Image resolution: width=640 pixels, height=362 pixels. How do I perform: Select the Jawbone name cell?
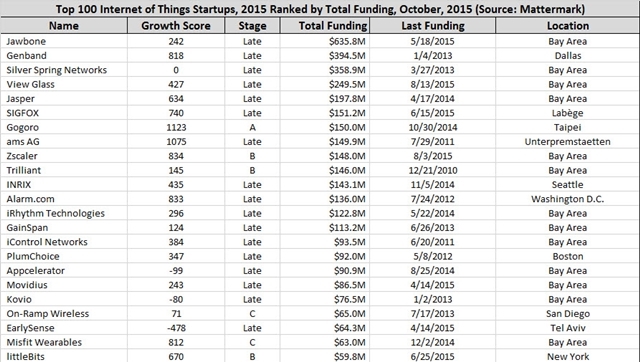coord(64,41)
